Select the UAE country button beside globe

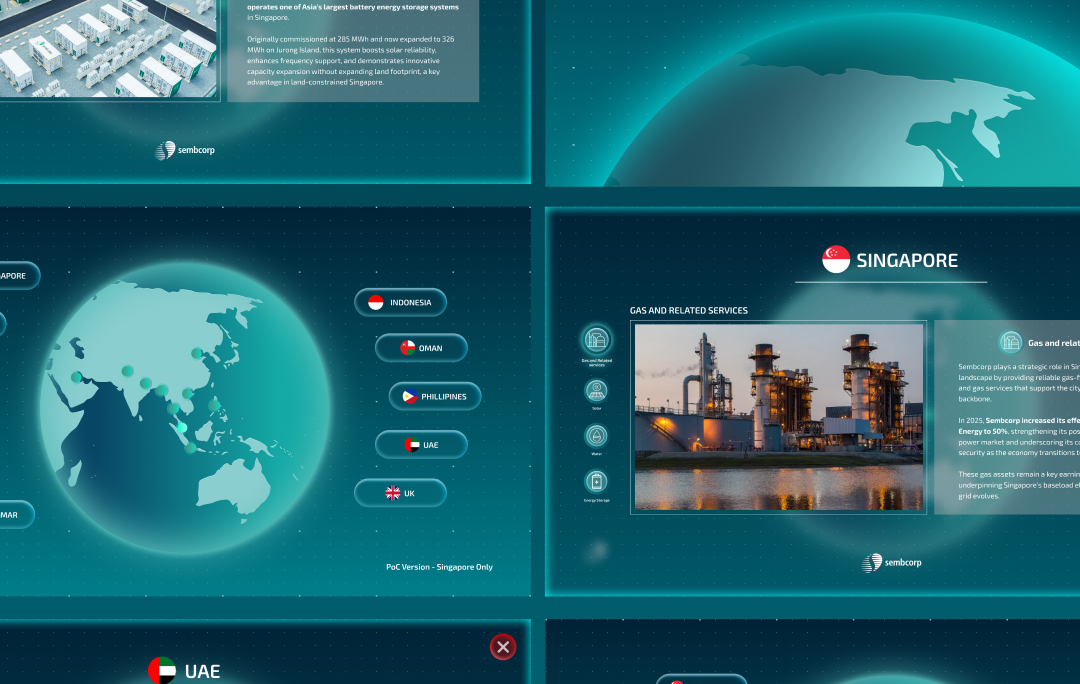point(421,444)
